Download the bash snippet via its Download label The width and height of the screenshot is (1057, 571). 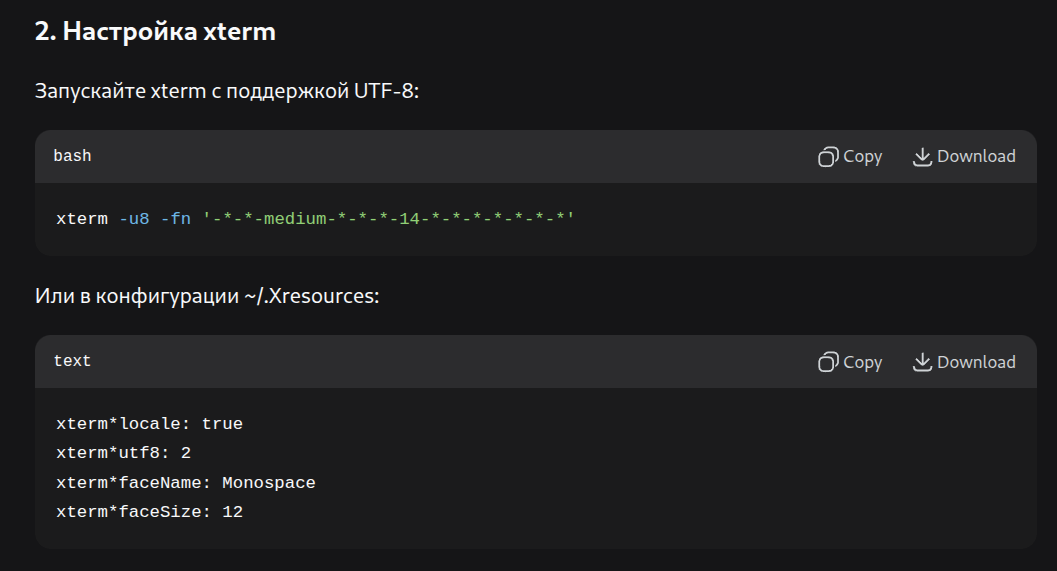[976, 156]
